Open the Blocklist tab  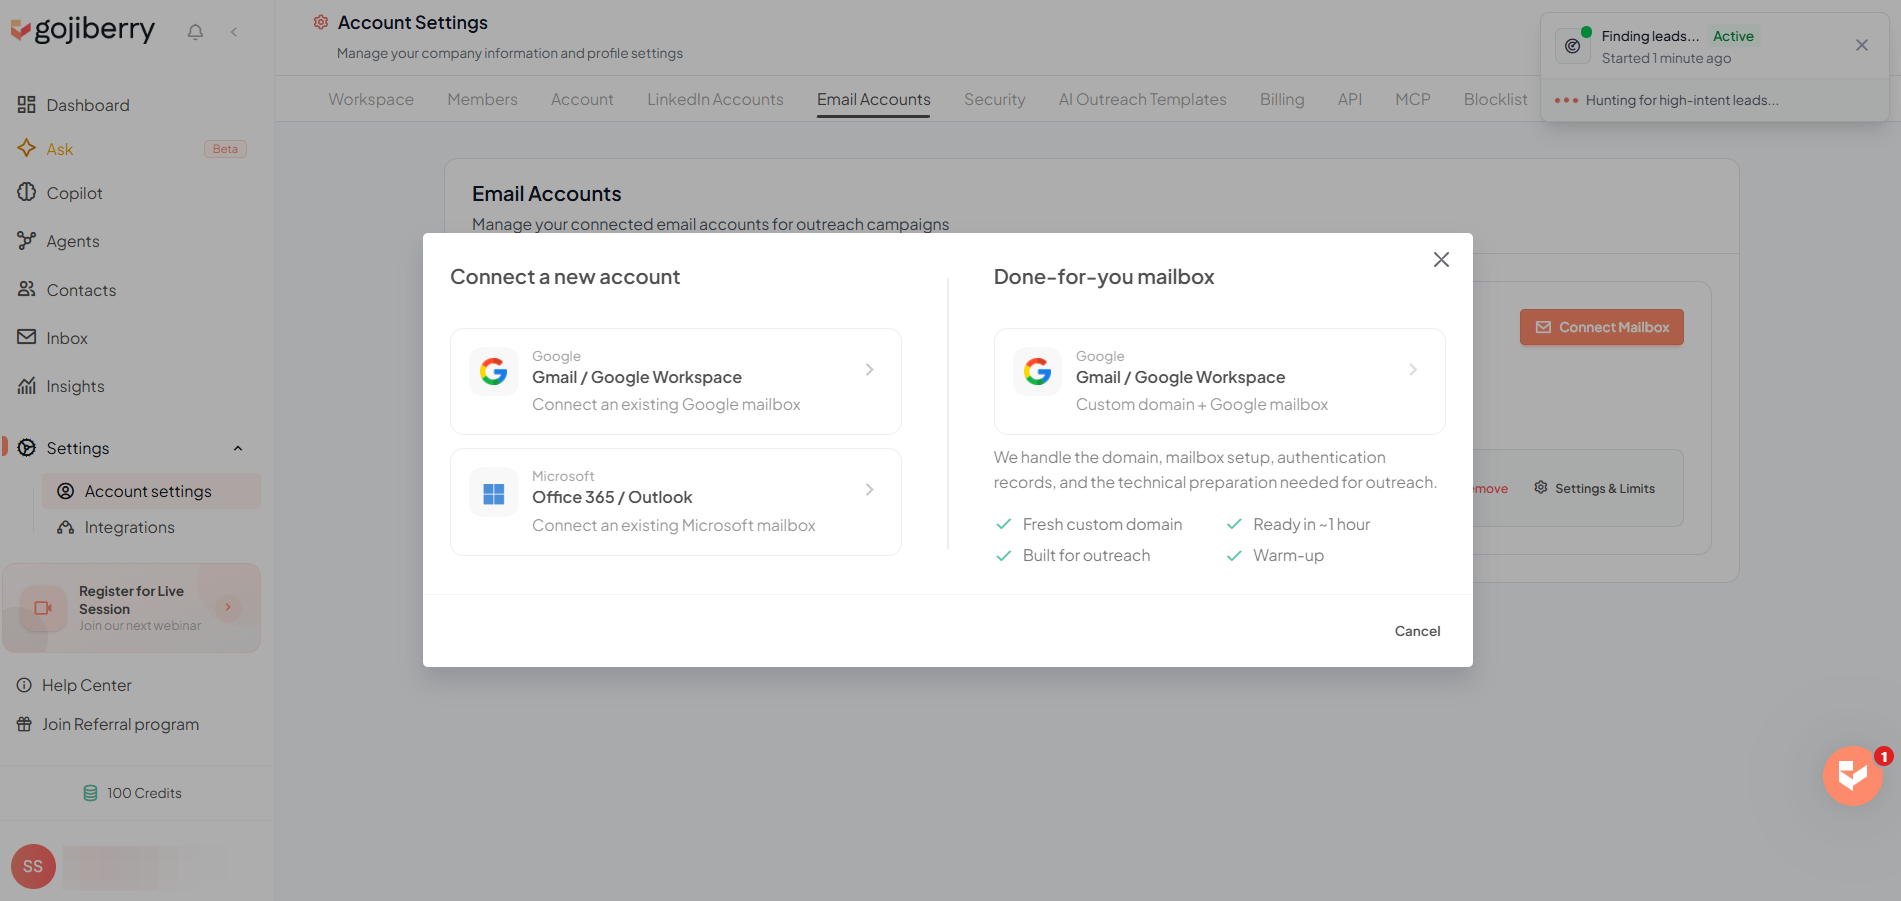[1495, 99]
